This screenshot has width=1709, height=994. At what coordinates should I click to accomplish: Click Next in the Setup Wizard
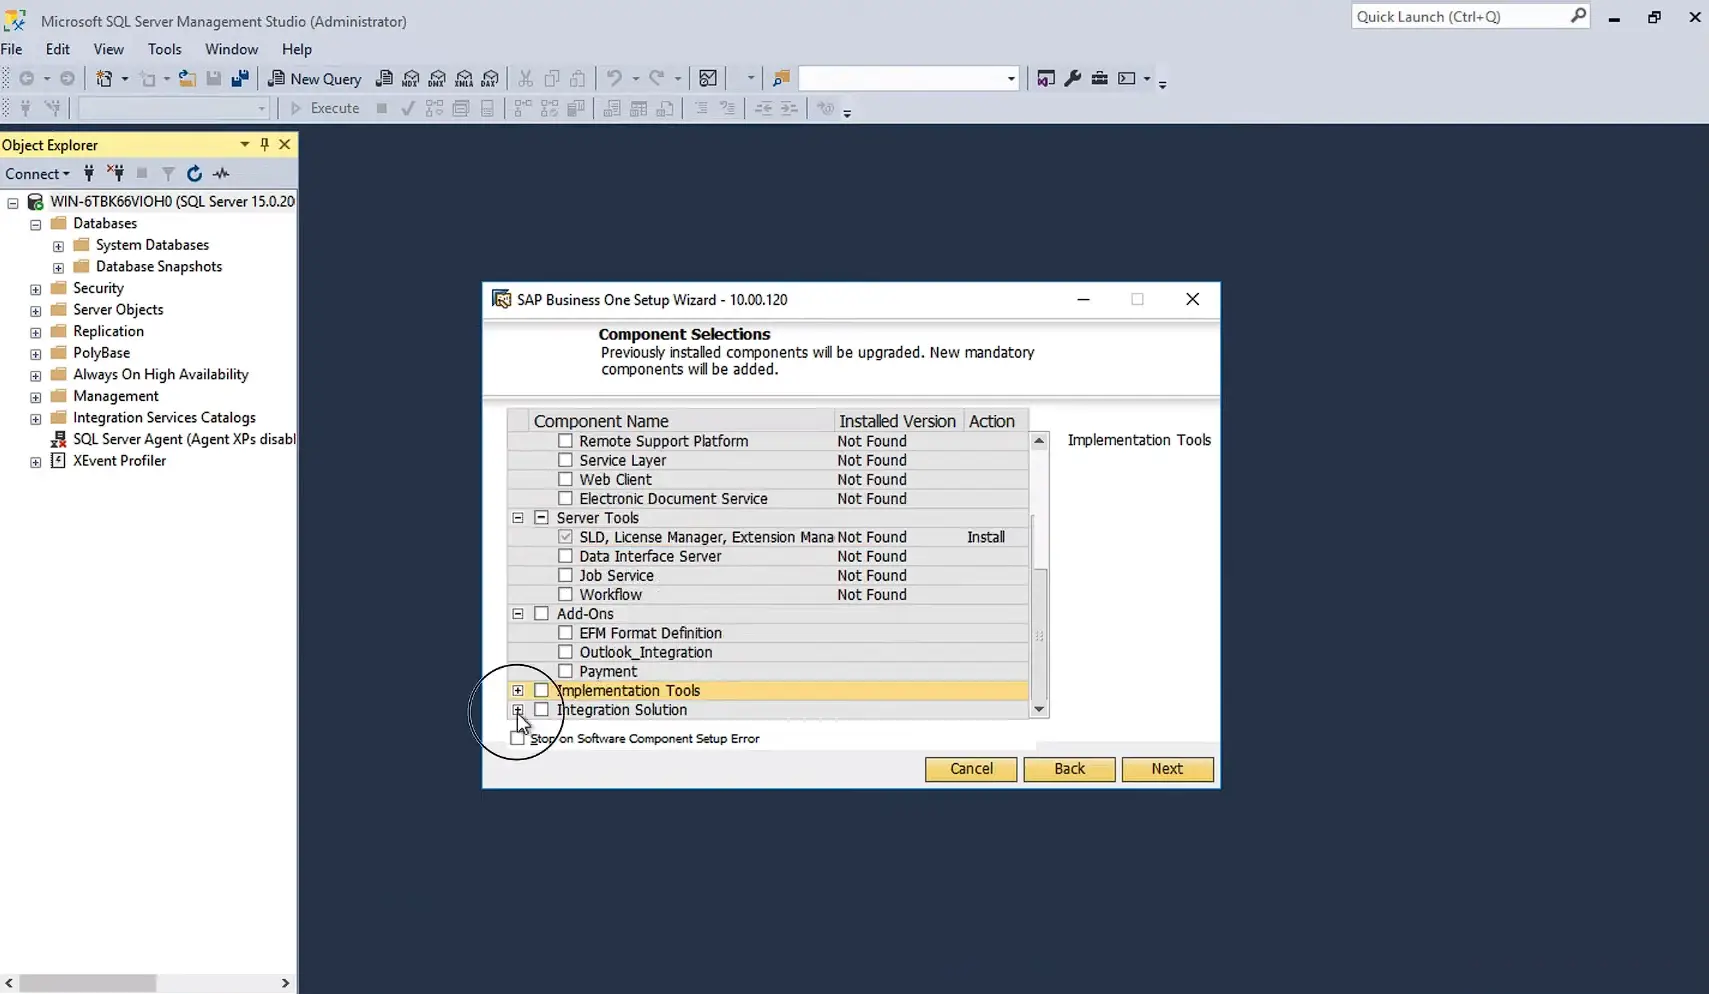[x=1167, y=769]
